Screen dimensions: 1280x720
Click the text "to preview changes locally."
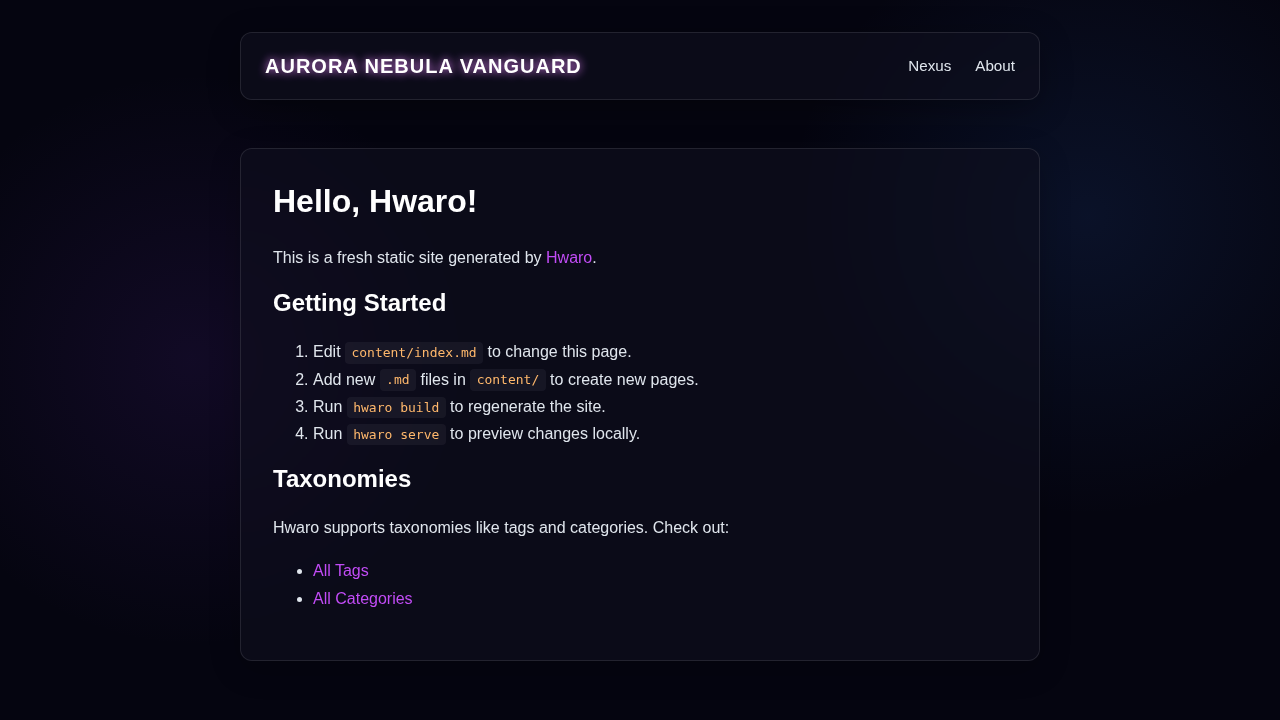(x=545, y=434)
